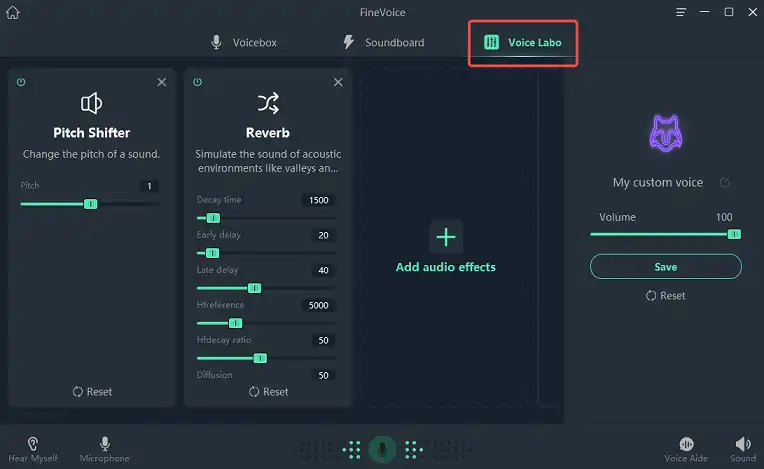Edit the Hfreference value 5000
This screenshot has height=469, width=764.
coord(319,305)
